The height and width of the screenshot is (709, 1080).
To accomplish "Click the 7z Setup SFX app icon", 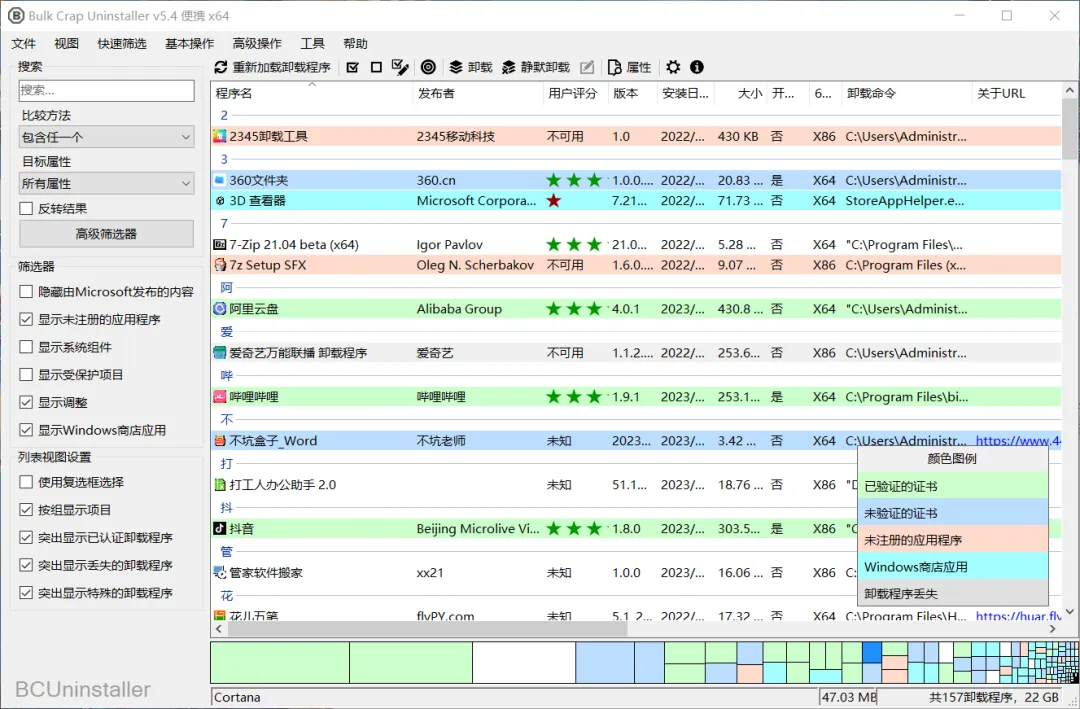I will point(220,265).
